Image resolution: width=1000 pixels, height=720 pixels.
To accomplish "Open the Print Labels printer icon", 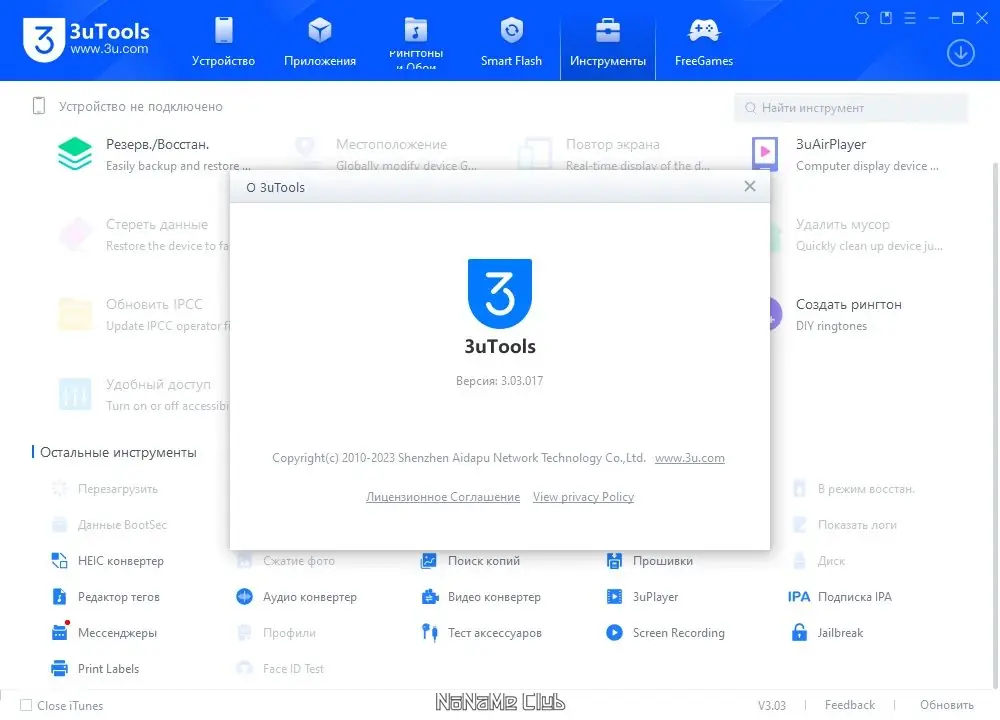I will 59,668.
